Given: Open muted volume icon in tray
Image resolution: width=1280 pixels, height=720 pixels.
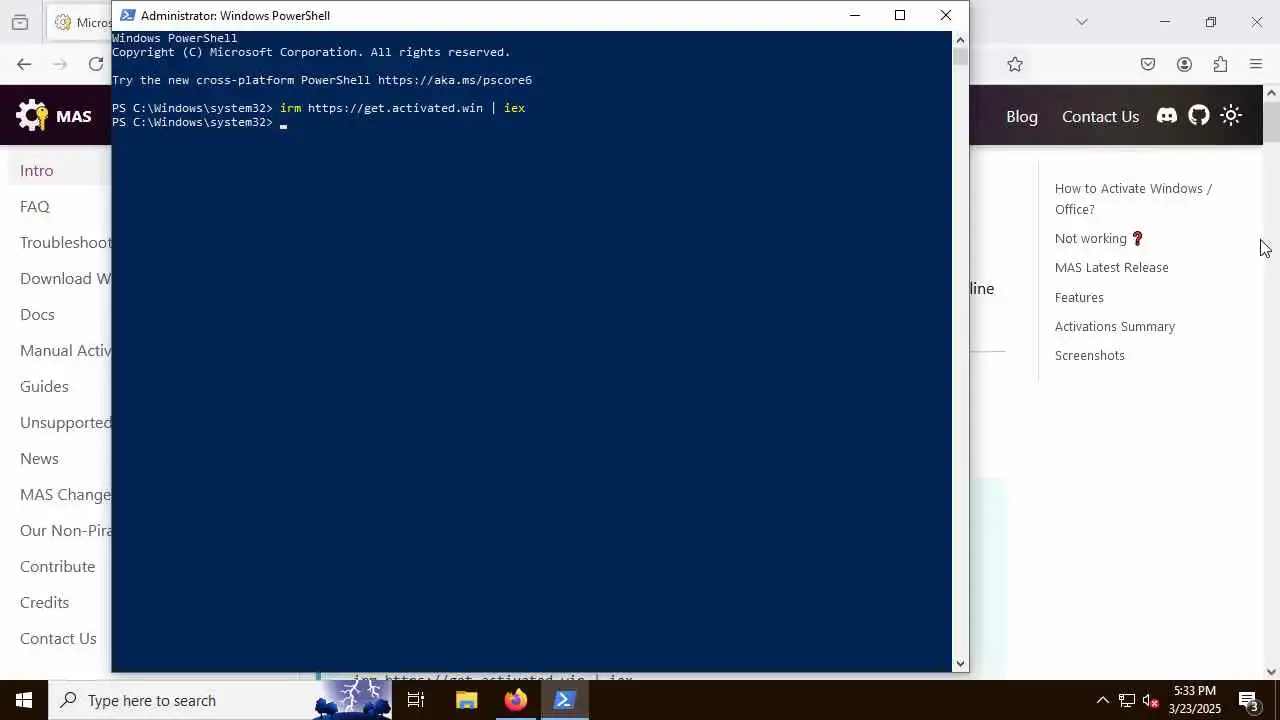Looking at the screenshot, I should coord(1150,700).
